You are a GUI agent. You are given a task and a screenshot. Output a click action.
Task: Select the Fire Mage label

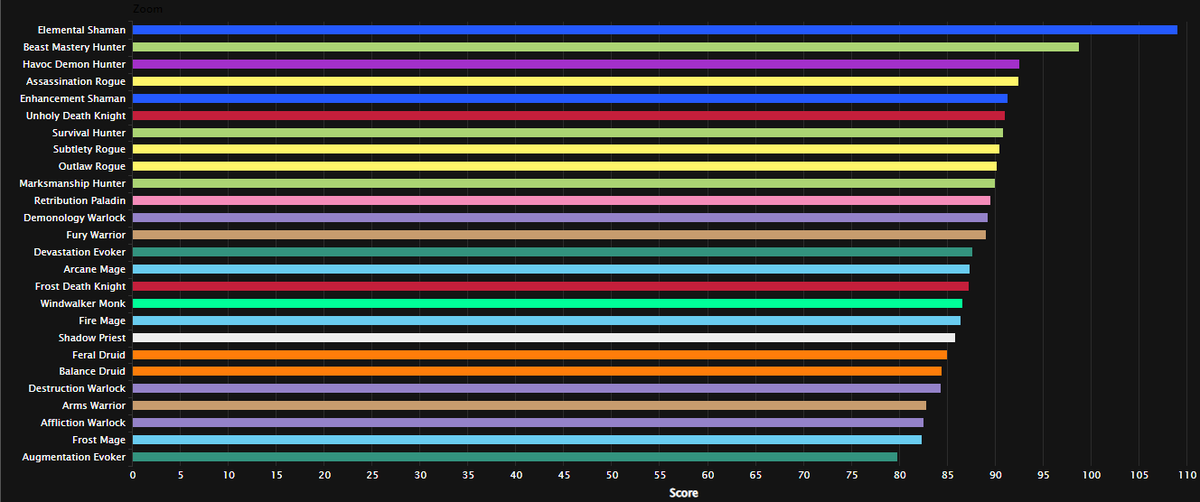click(102, 321)
